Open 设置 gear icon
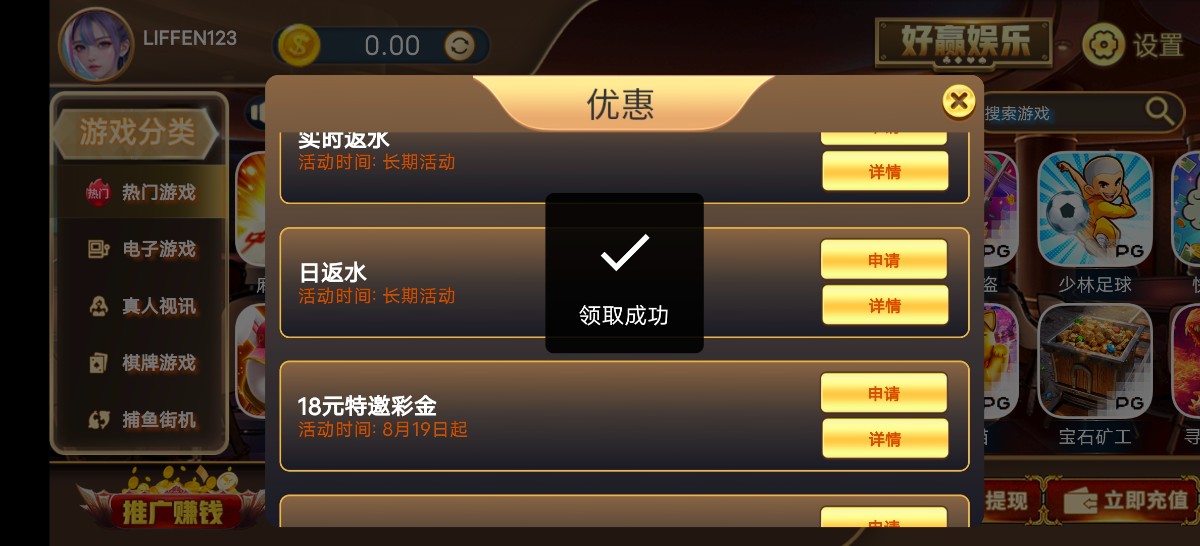This screenshot has width=1200, height=546. click(1104, 45)
